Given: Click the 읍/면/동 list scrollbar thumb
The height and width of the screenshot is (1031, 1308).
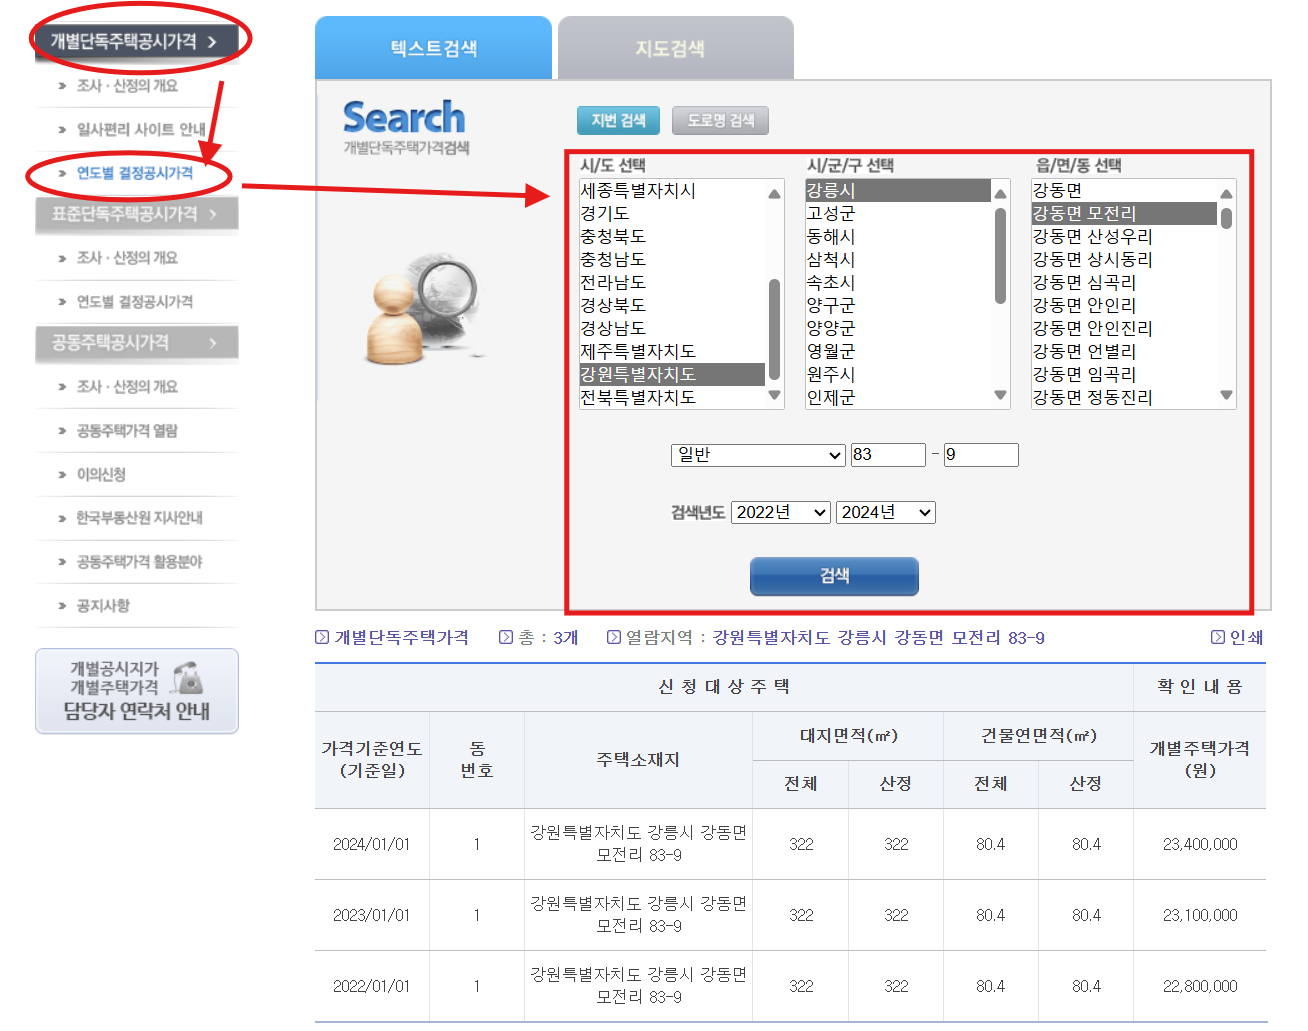Looking at the screenshot, I should (x=1226, y=217).
